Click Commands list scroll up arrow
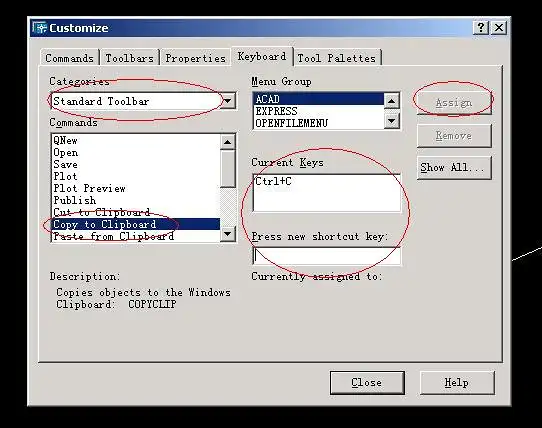This screenshot has height=428, width=542. (227, 142)
